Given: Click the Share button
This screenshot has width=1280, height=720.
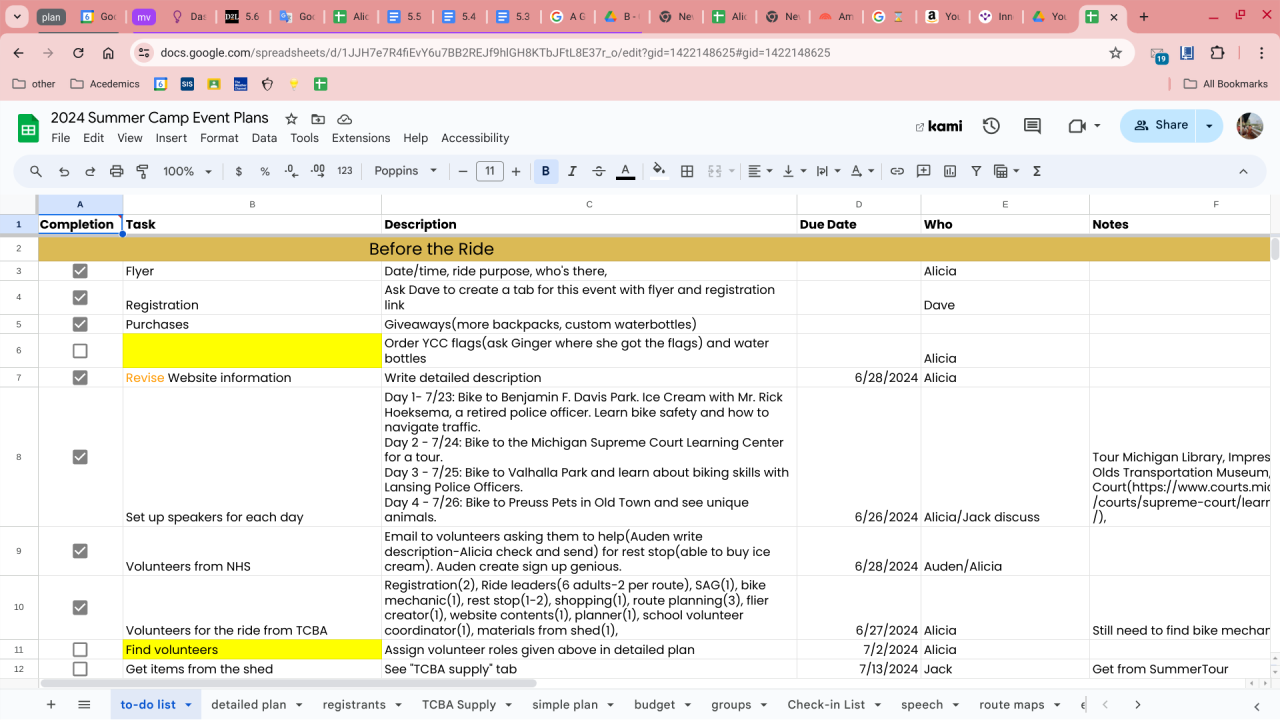Looking at the screenshot, I should coord(1160,126).
